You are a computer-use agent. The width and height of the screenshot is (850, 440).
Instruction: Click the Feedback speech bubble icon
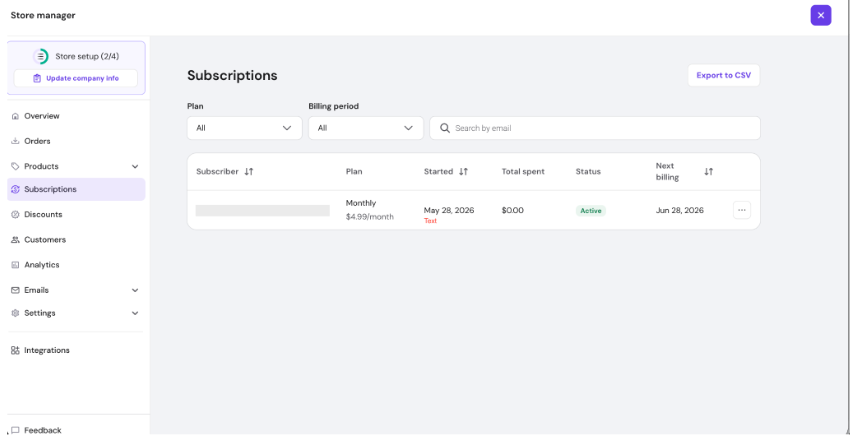pyautogui.click(x=15, y=430)
